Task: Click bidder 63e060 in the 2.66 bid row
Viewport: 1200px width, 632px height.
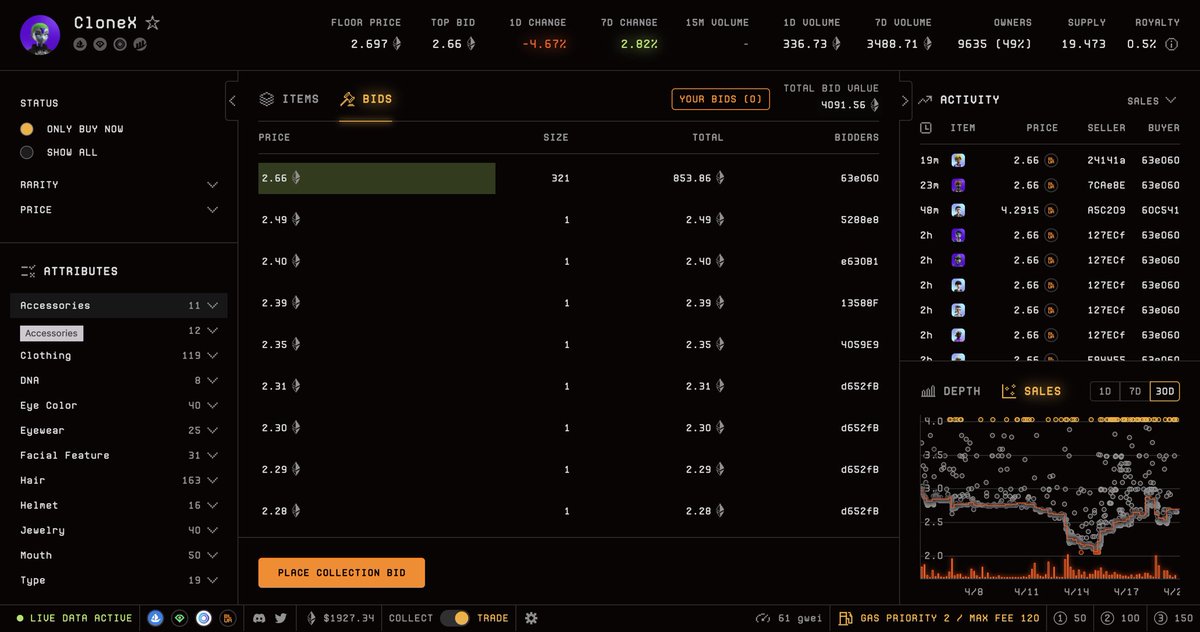Action: (x=860, y=178)
